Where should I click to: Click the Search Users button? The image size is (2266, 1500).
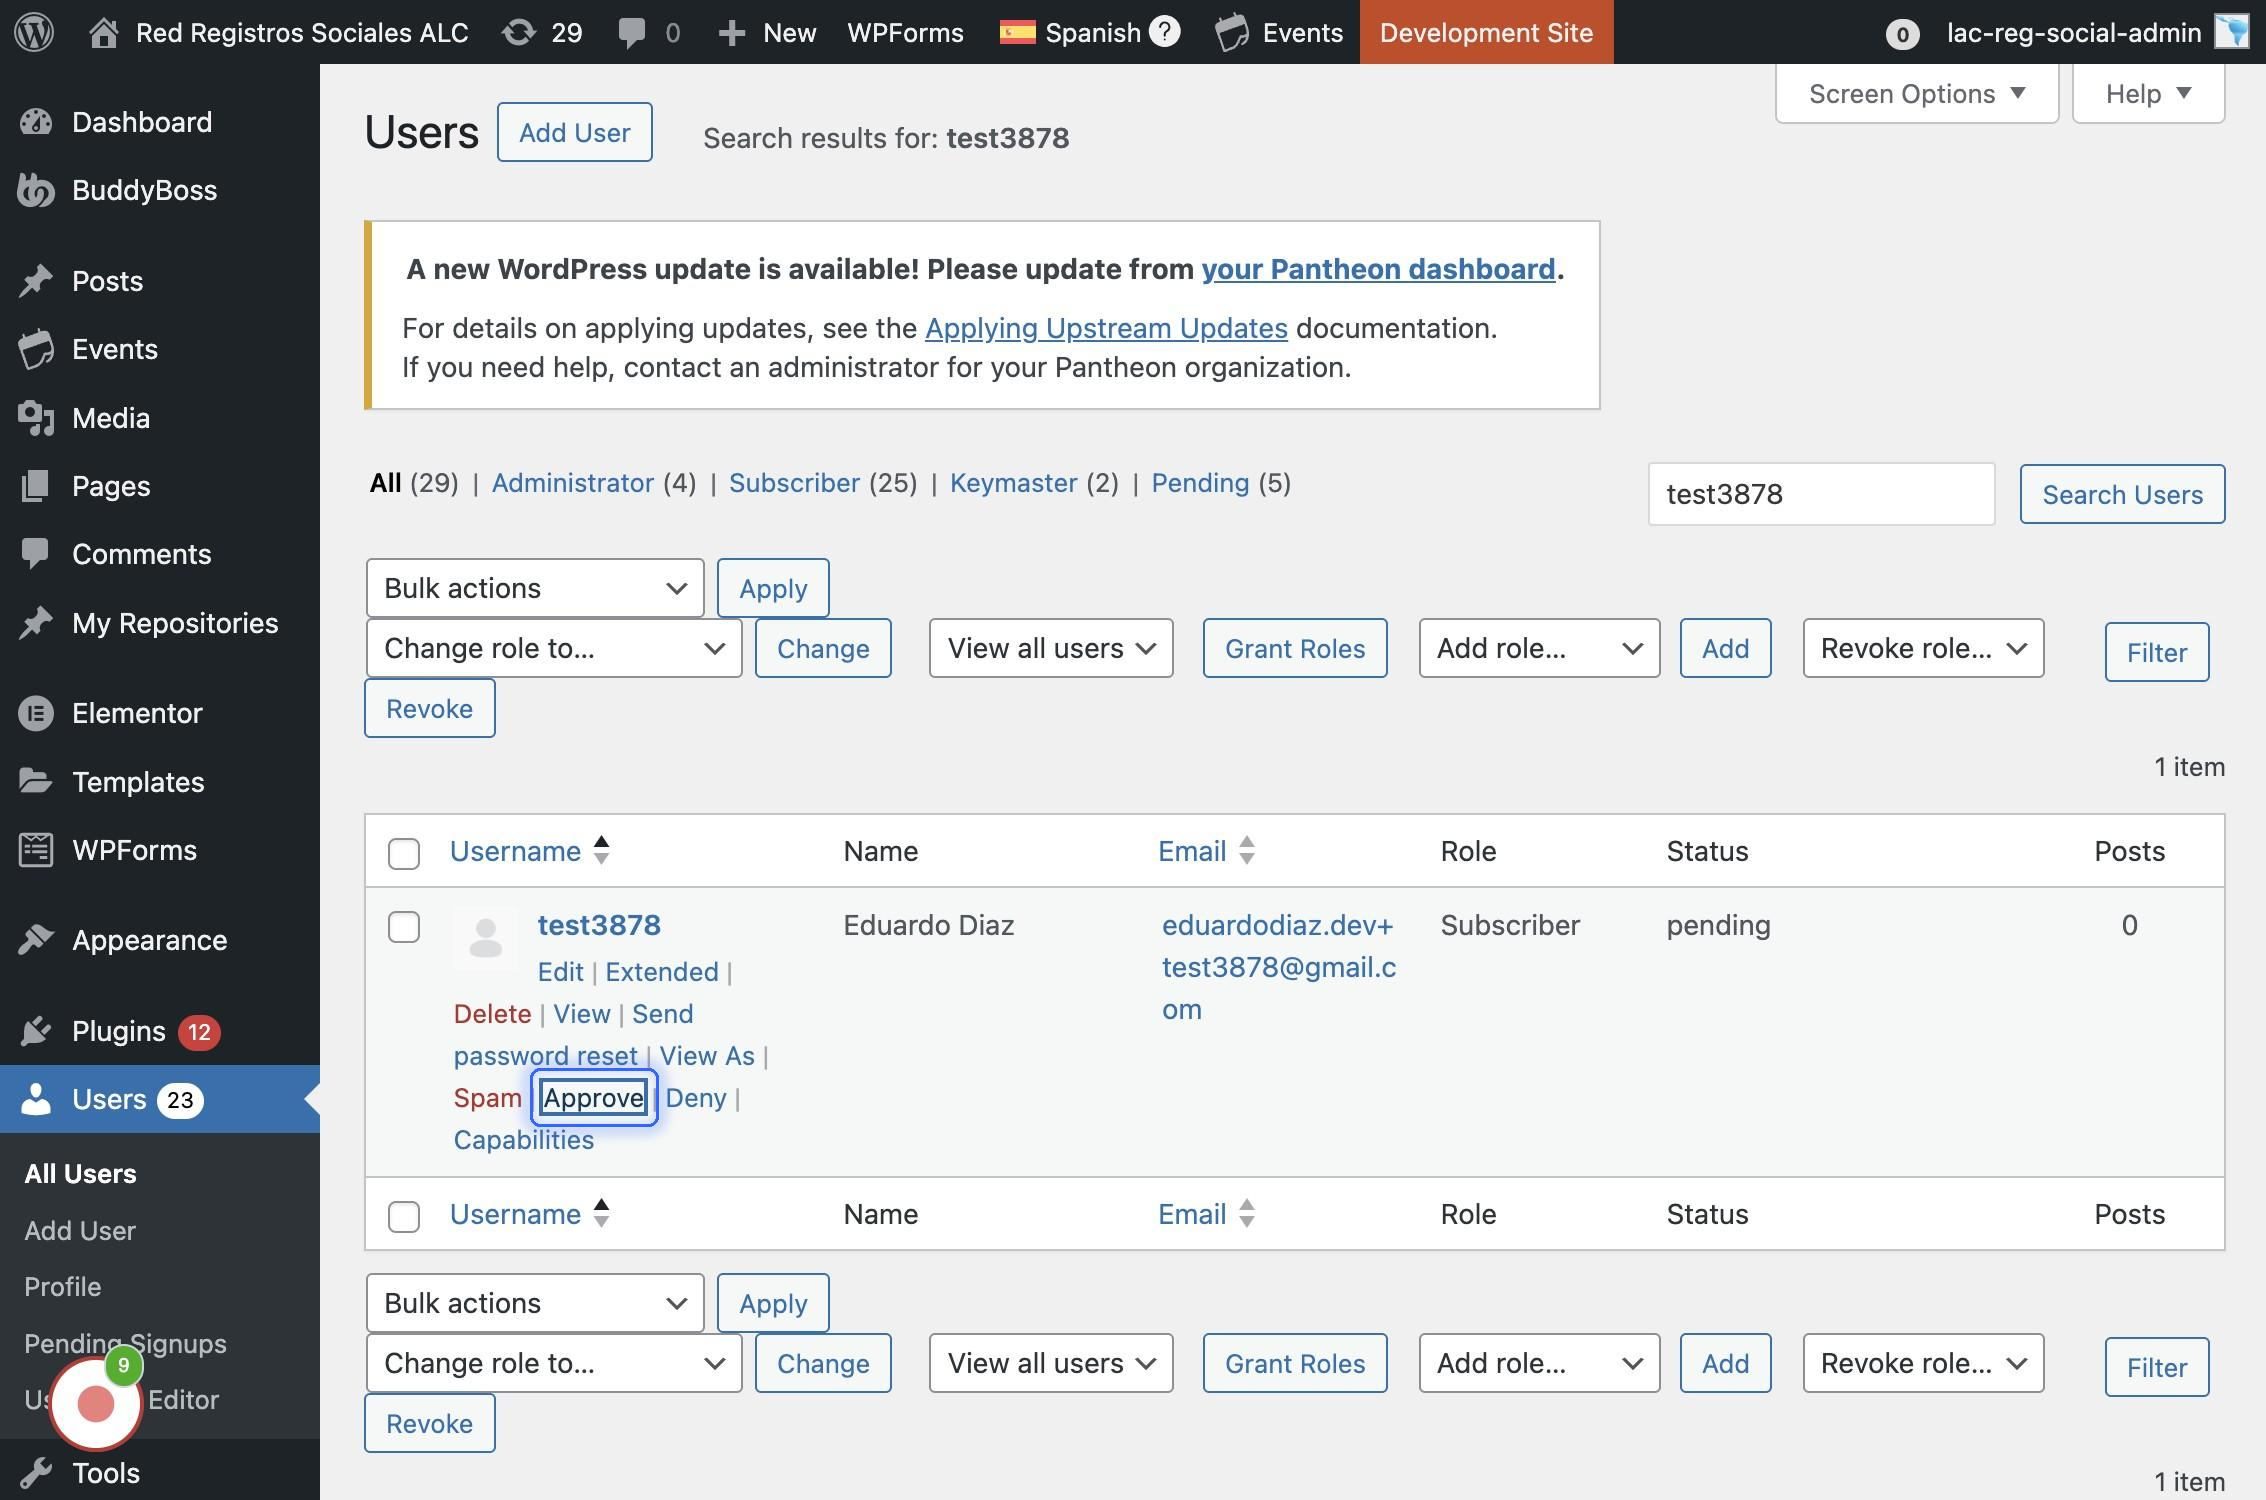(x=2122, y=494)
